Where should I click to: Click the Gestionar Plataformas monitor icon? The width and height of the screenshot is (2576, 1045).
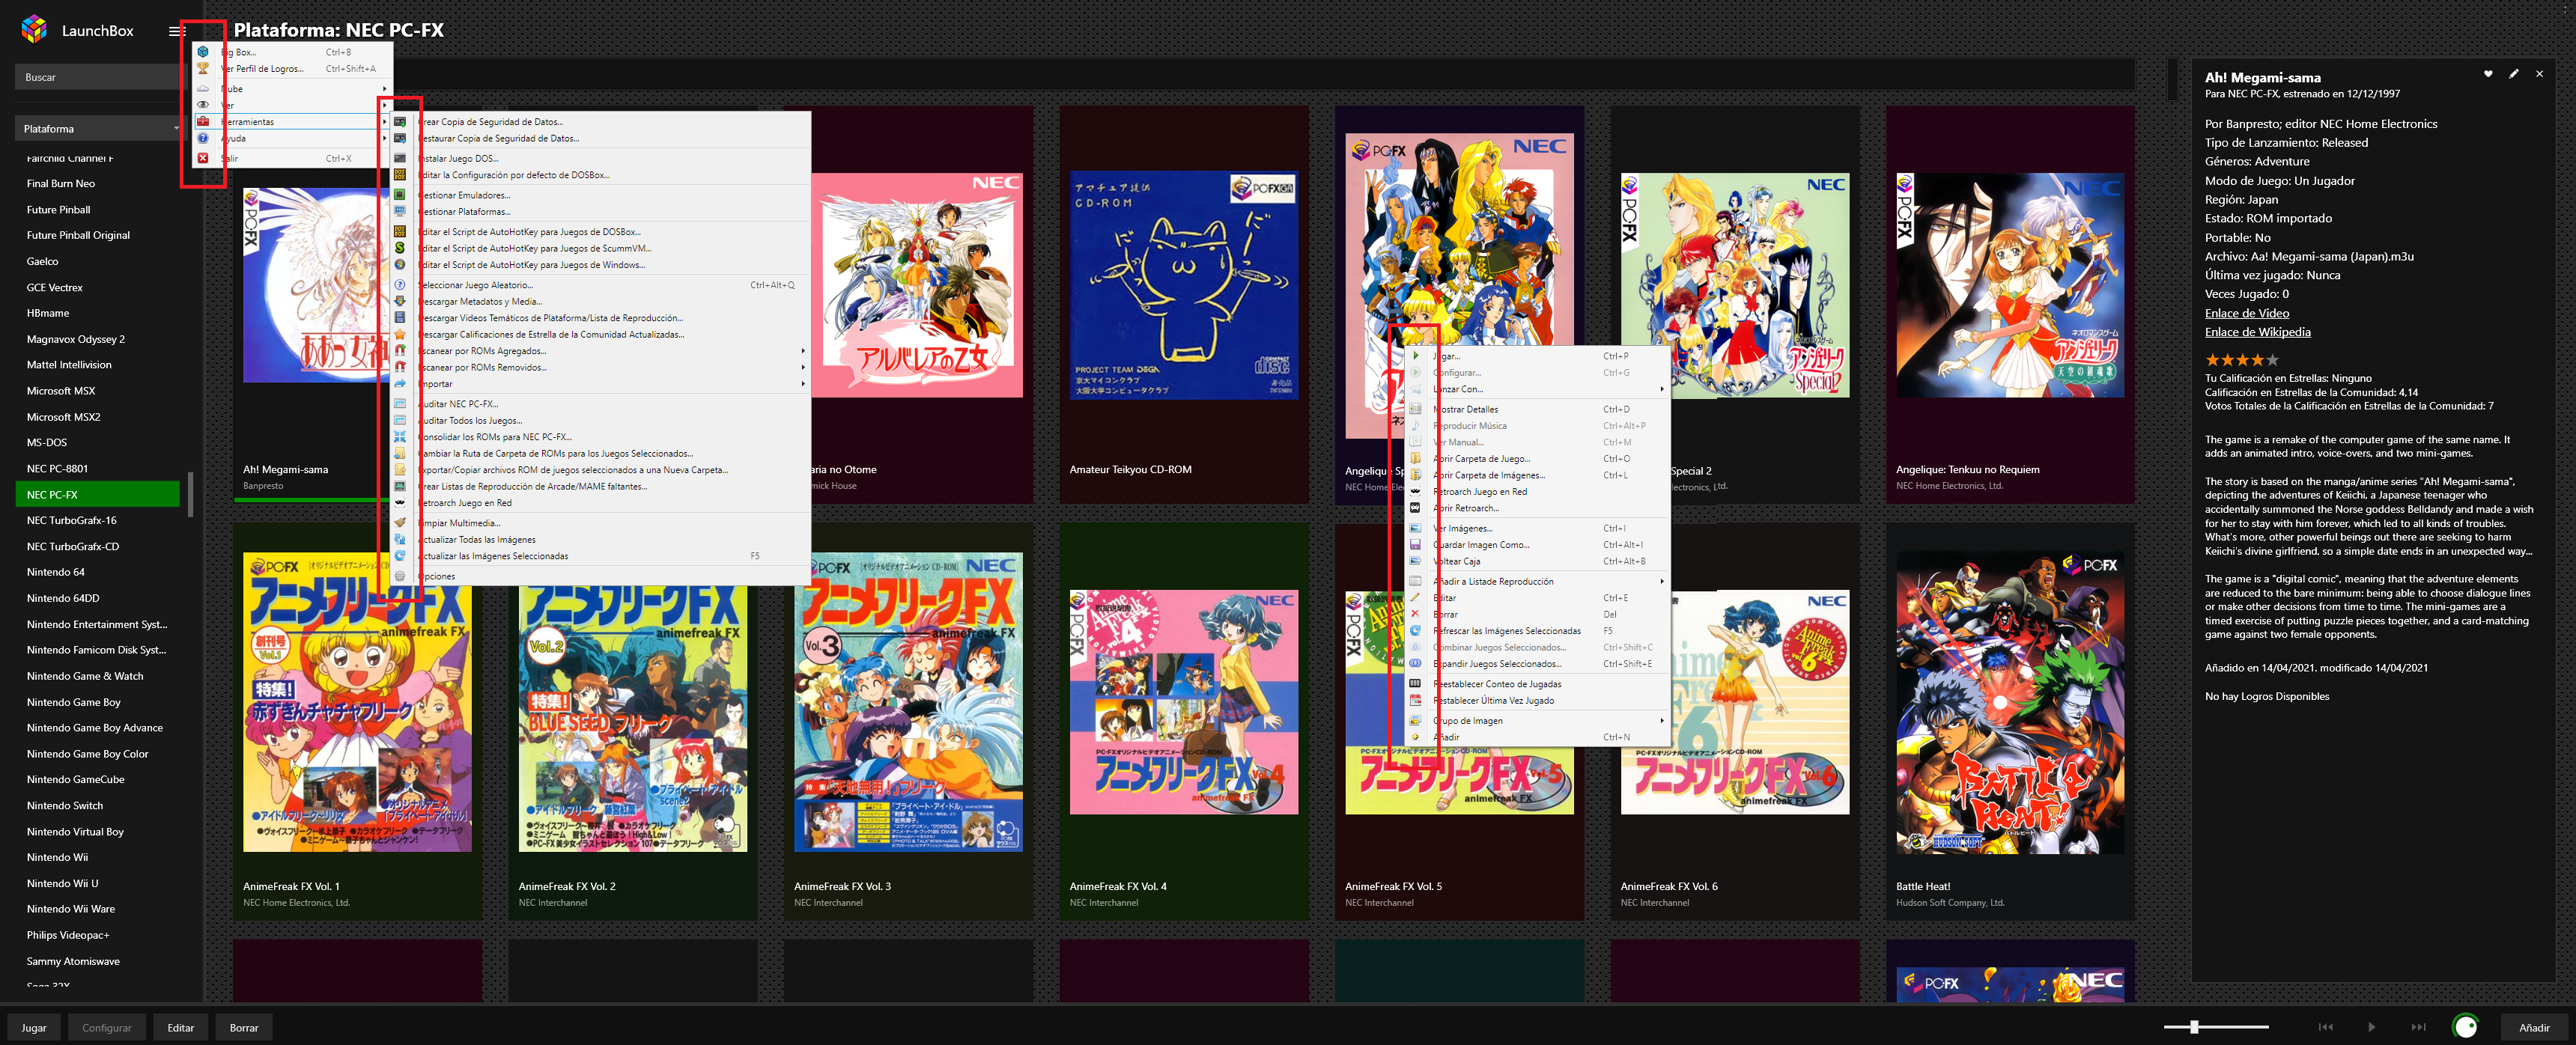[x=400, y=212]
